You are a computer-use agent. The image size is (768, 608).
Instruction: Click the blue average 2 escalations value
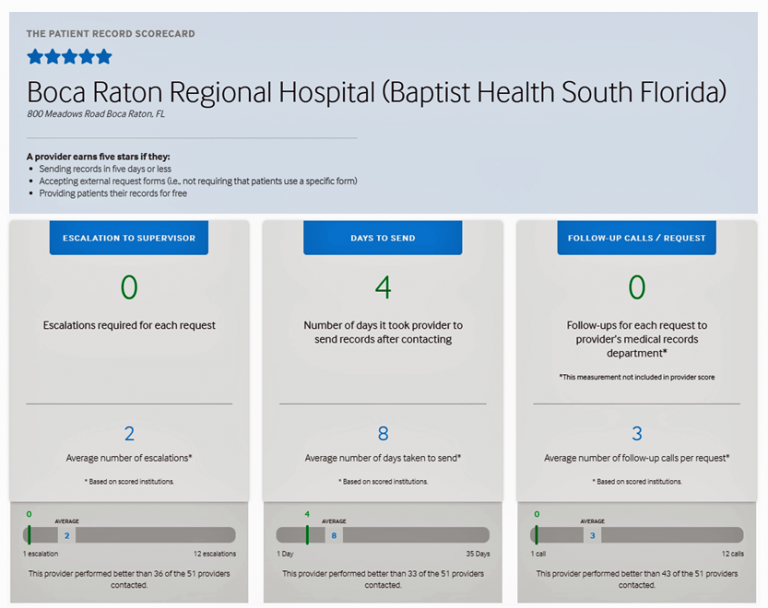click(x=129, y=434)
